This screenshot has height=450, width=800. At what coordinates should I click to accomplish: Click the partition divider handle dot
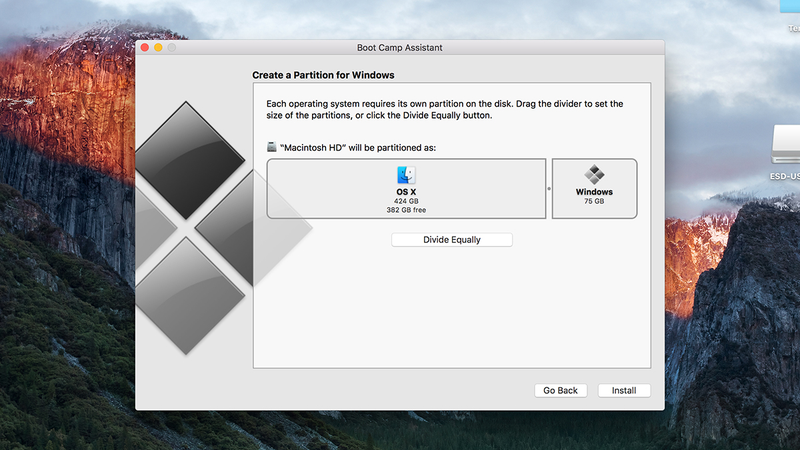point(549,189)
